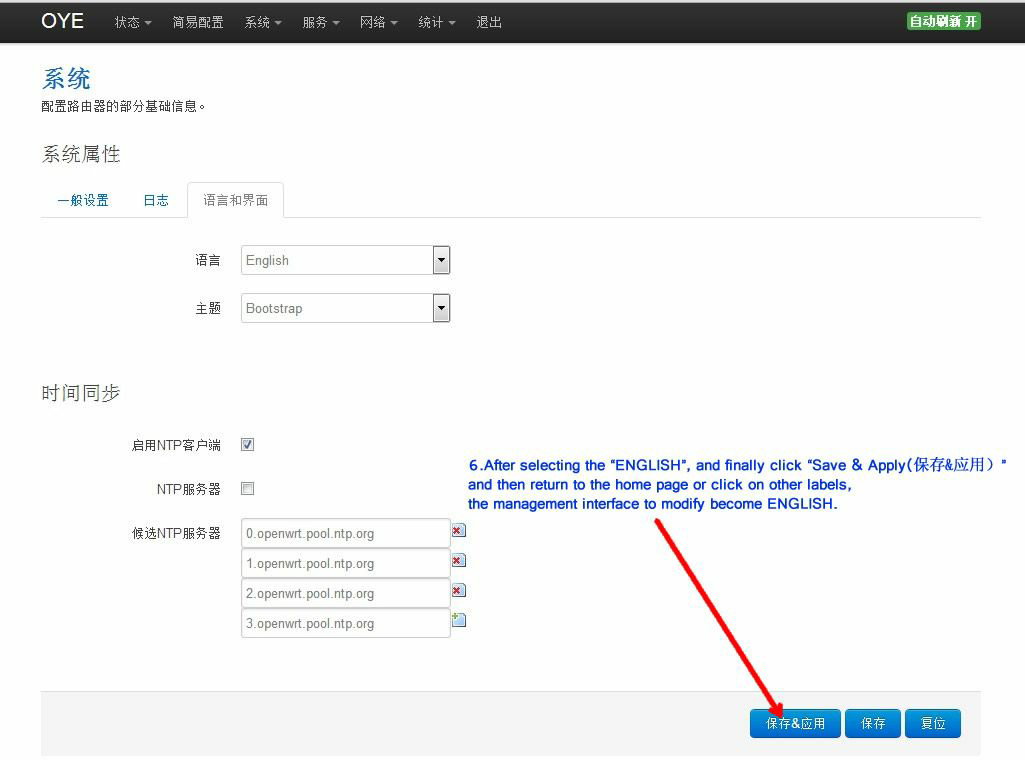This screenshot has width=1025, height=760.
Task: Click into the 2.openwrt.pool.ntp.org field
Action: 345,593
